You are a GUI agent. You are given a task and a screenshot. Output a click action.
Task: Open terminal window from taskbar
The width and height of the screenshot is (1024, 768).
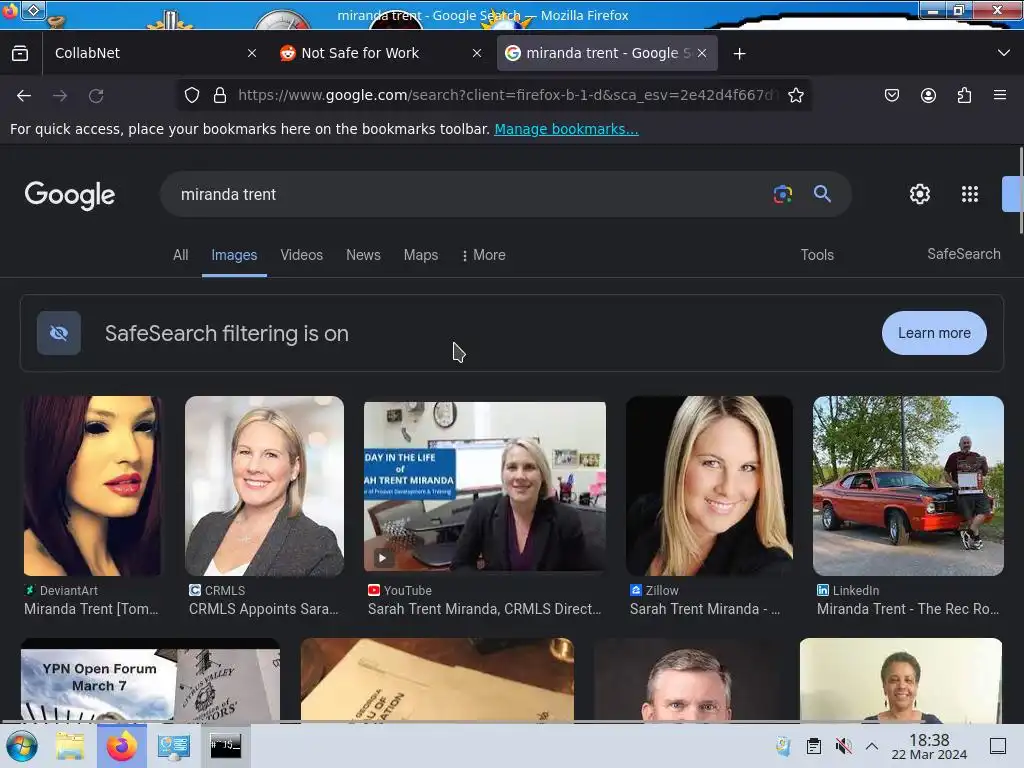[x=225, y=746]
